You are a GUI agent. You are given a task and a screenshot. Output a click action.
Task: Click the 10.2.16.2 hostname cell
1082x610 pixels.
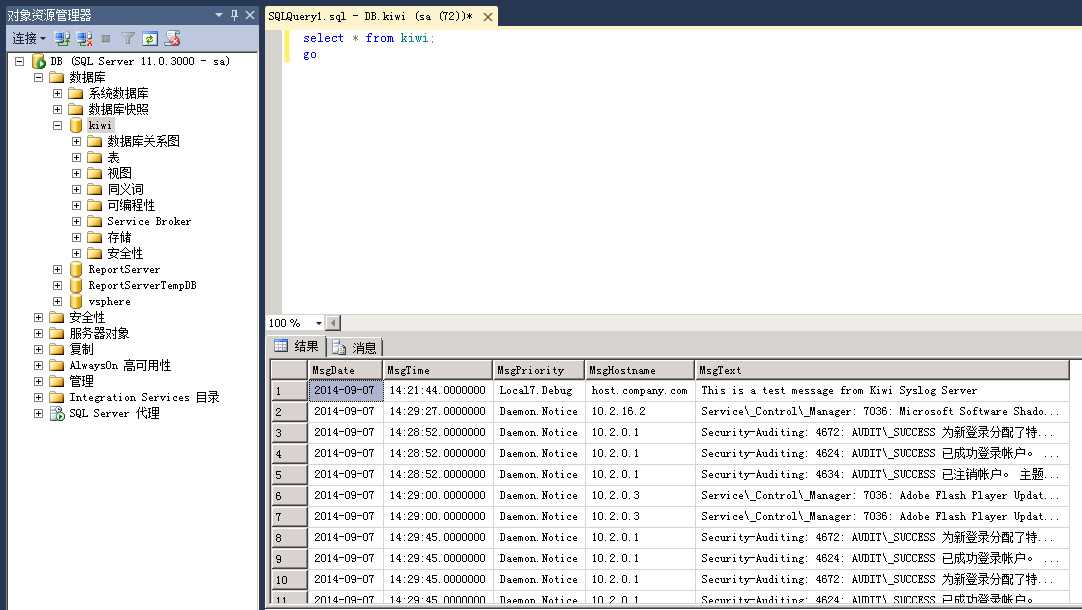click(640, 411)
